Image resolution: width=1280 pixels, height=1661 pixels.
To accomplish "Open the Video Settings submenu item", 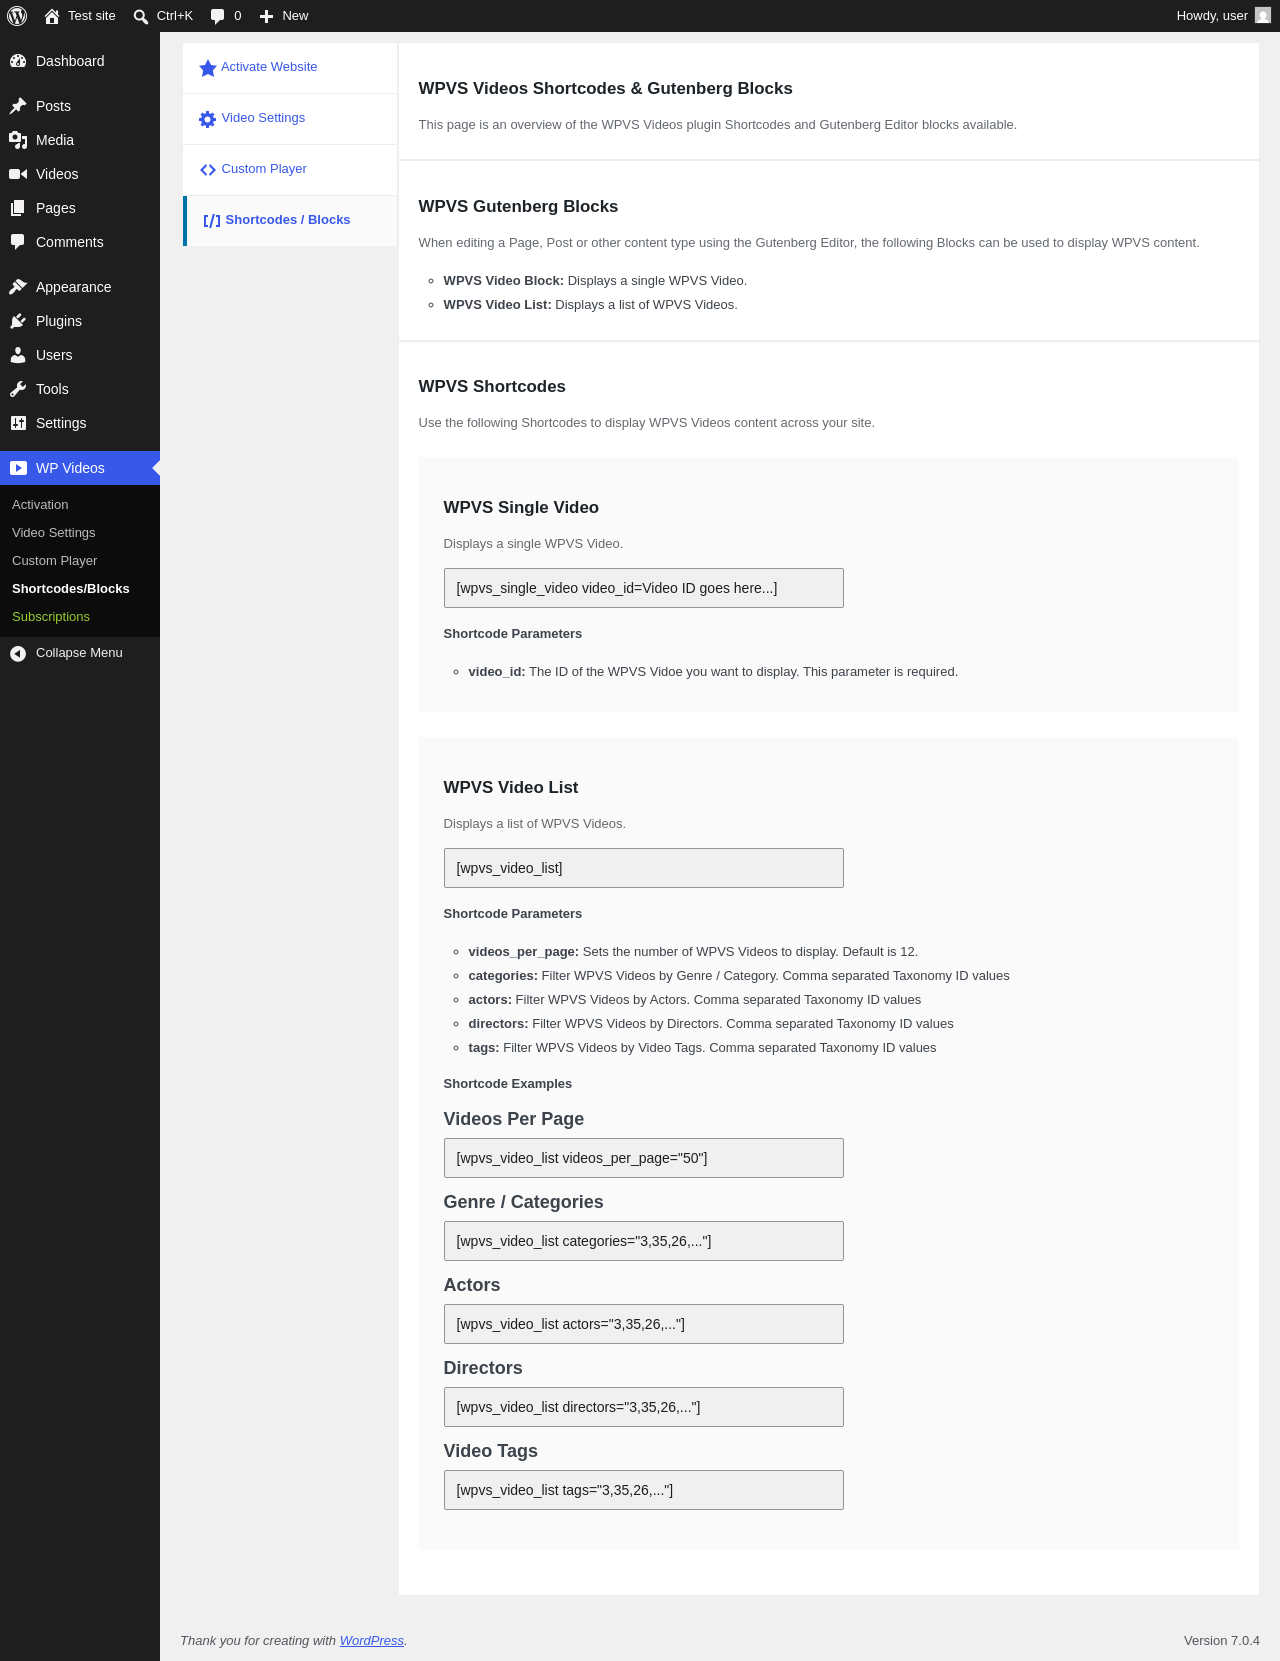I will (54, 533).
